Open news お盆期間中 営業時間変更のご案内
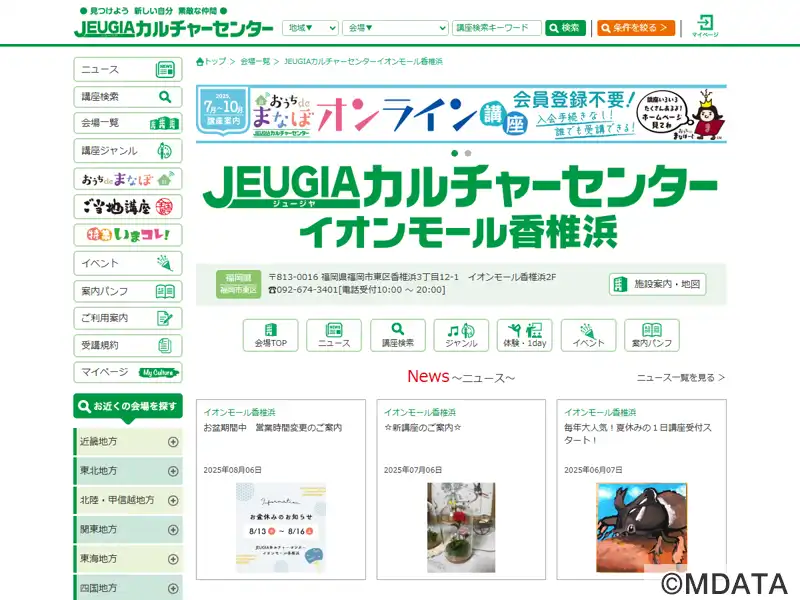800x600 pixels. pyautogui.click(x=273, y=428)
